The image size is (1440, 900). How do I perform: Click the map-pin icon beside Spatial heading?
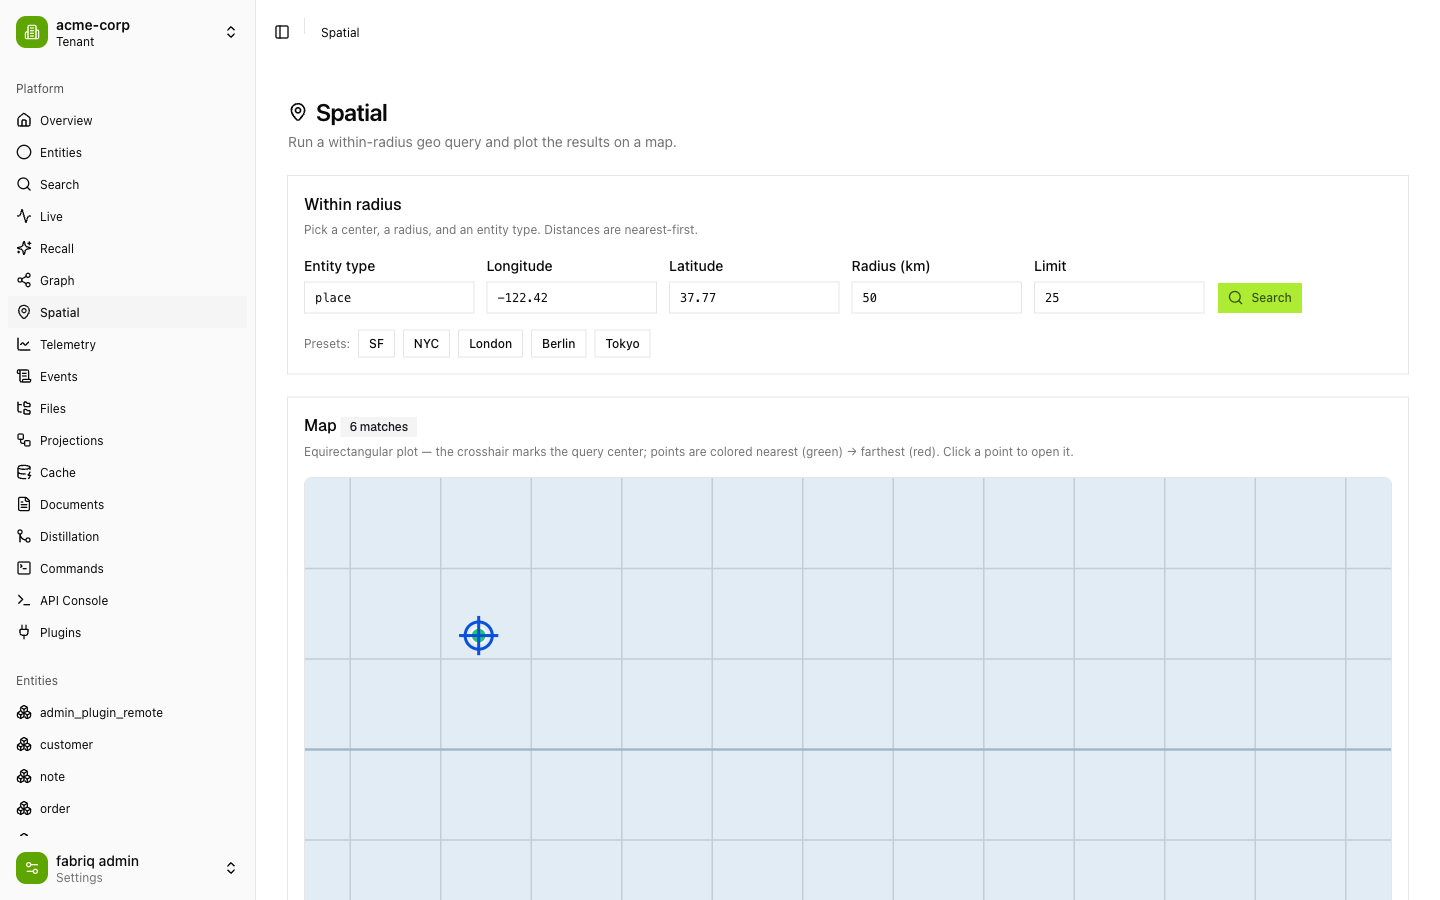(x=298, y=112)
